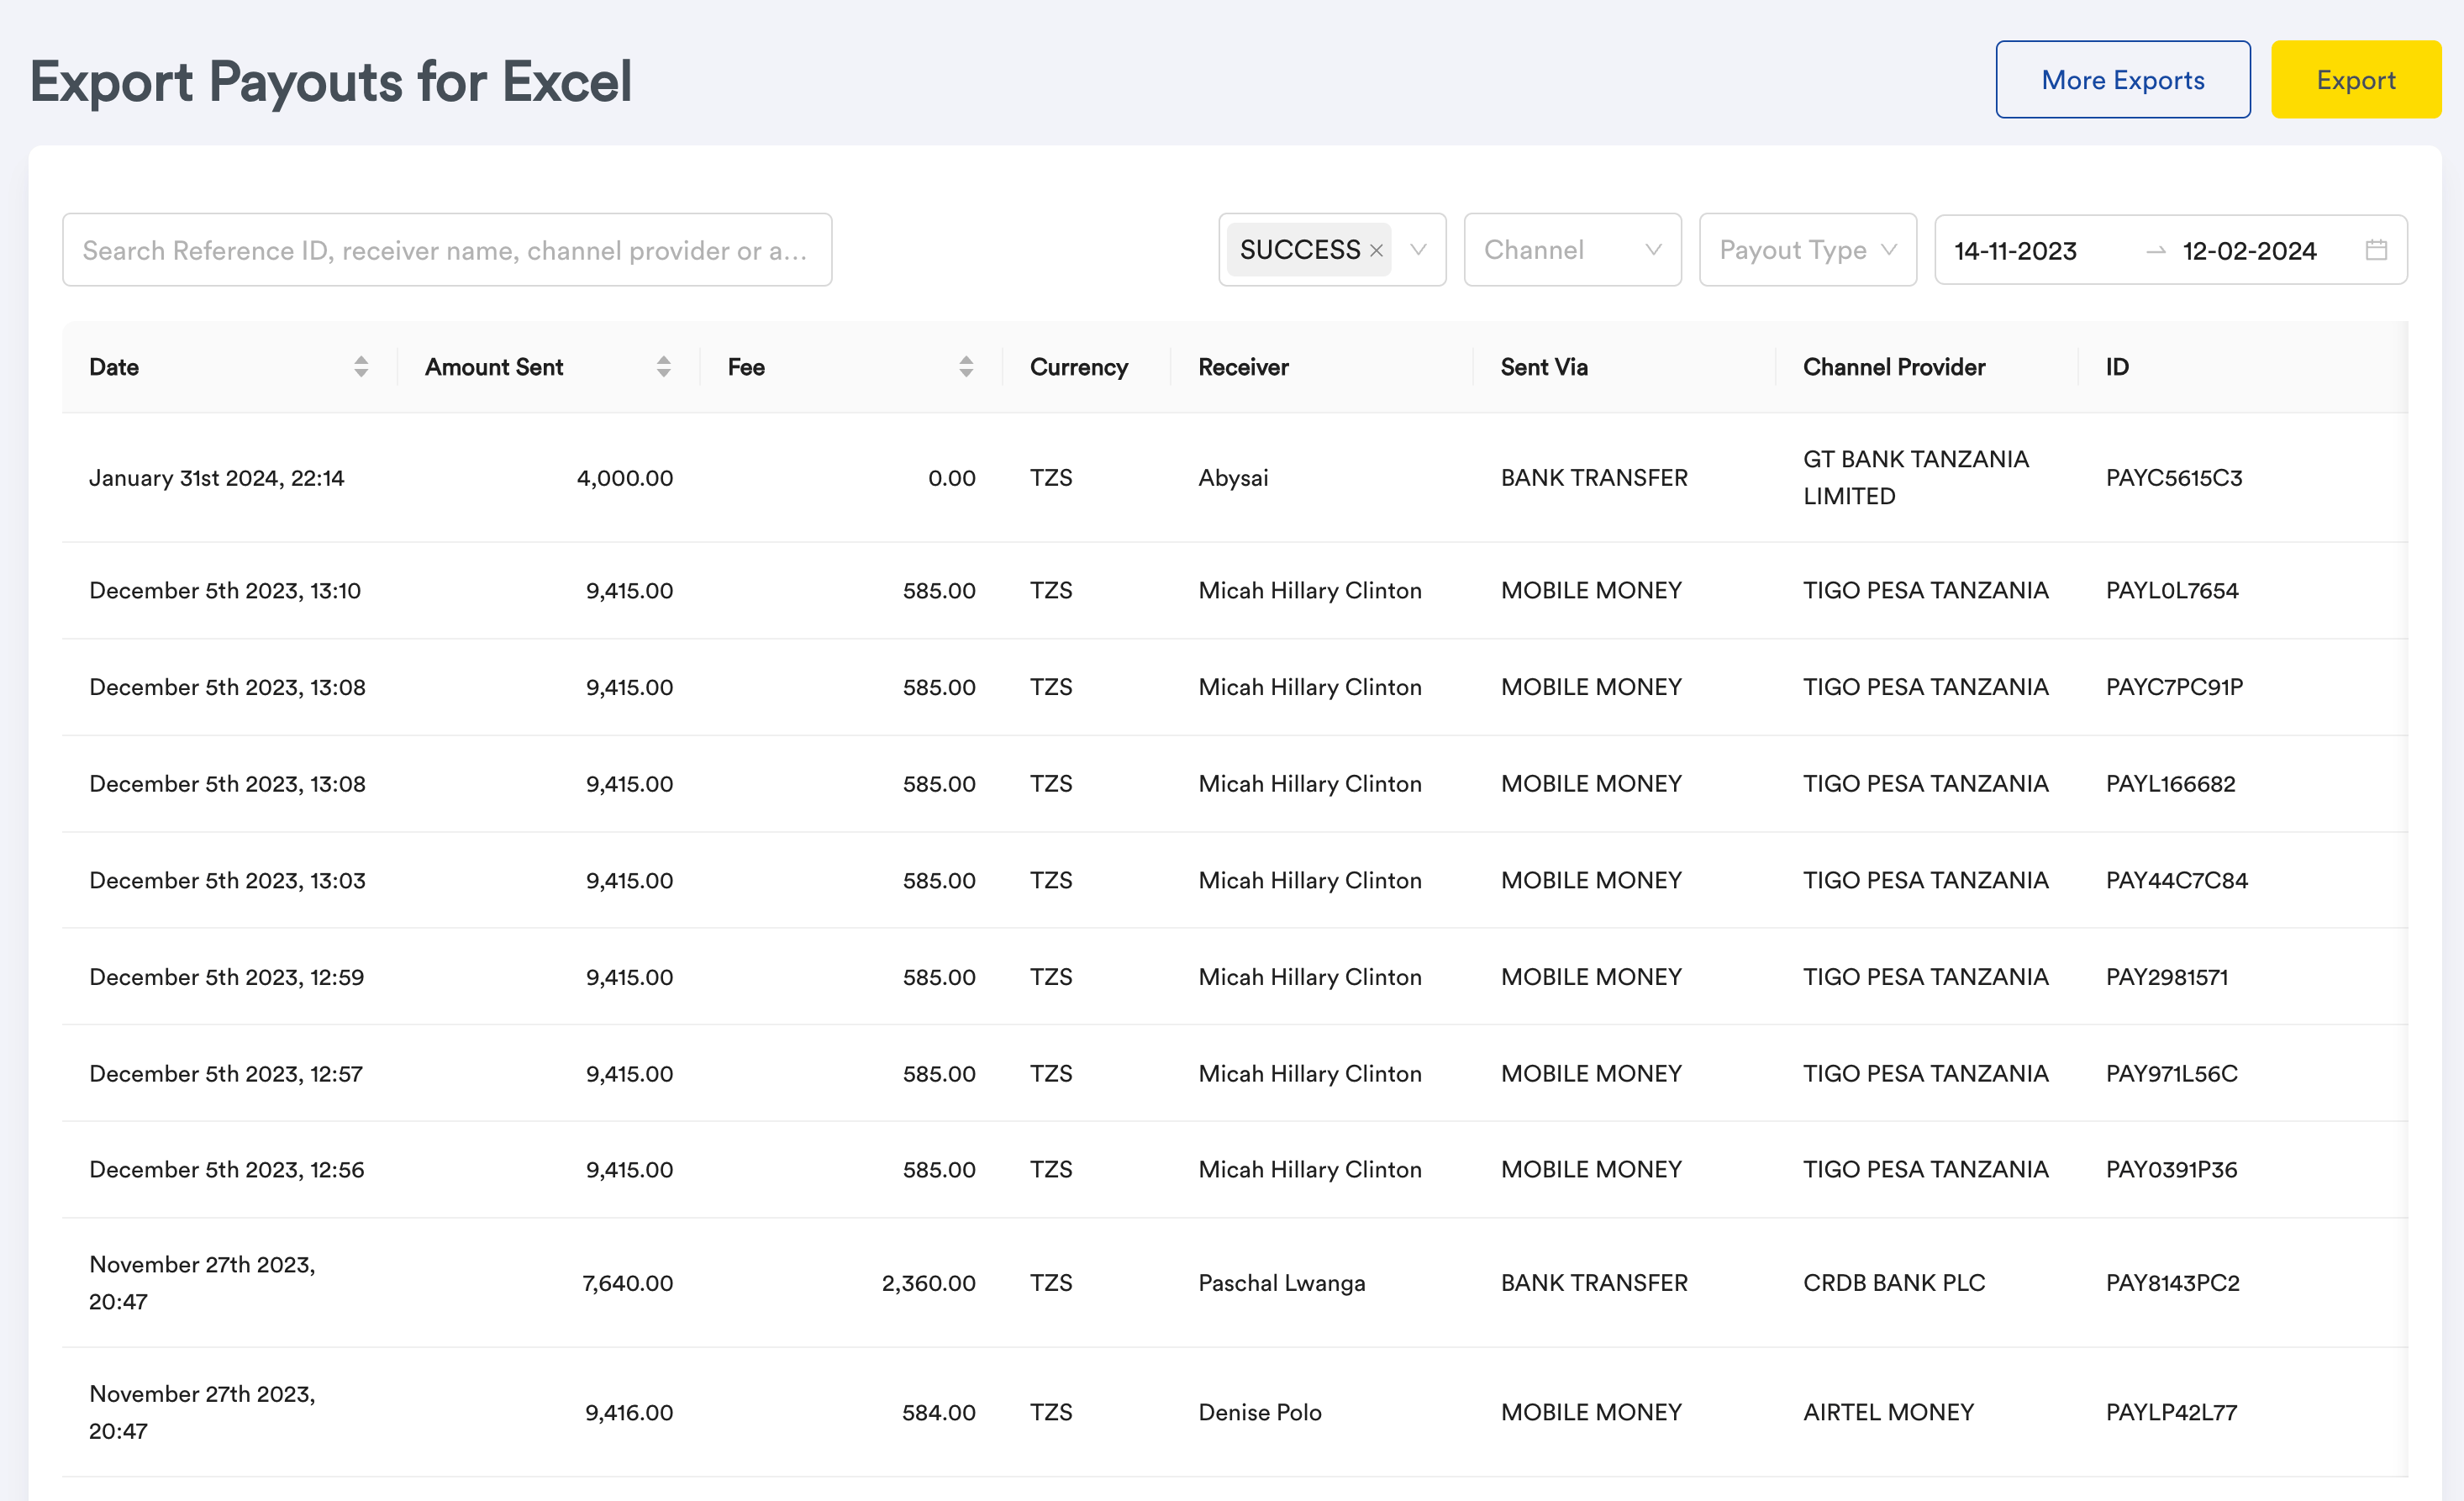Click the Receiver column header
The height and width of the screenshot is (1501, 2464).
point(1243,367)
